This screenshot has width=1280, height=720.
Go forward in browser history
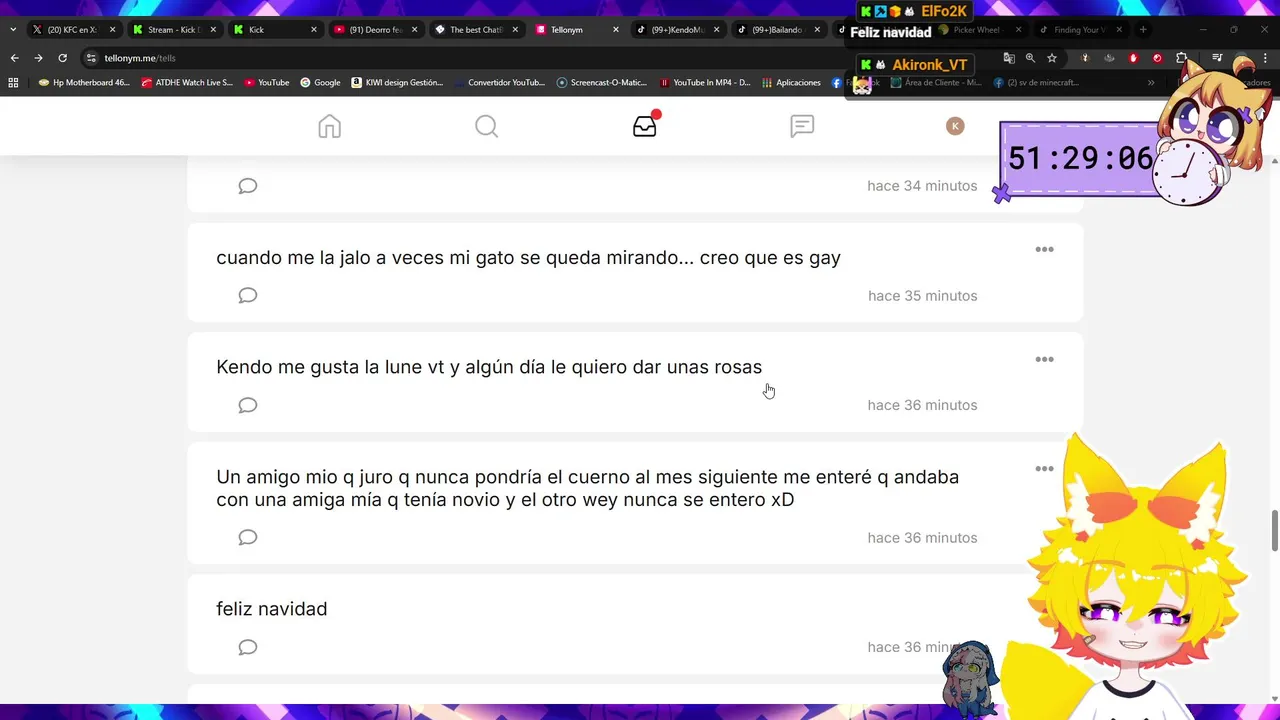(x=38, y=58)
